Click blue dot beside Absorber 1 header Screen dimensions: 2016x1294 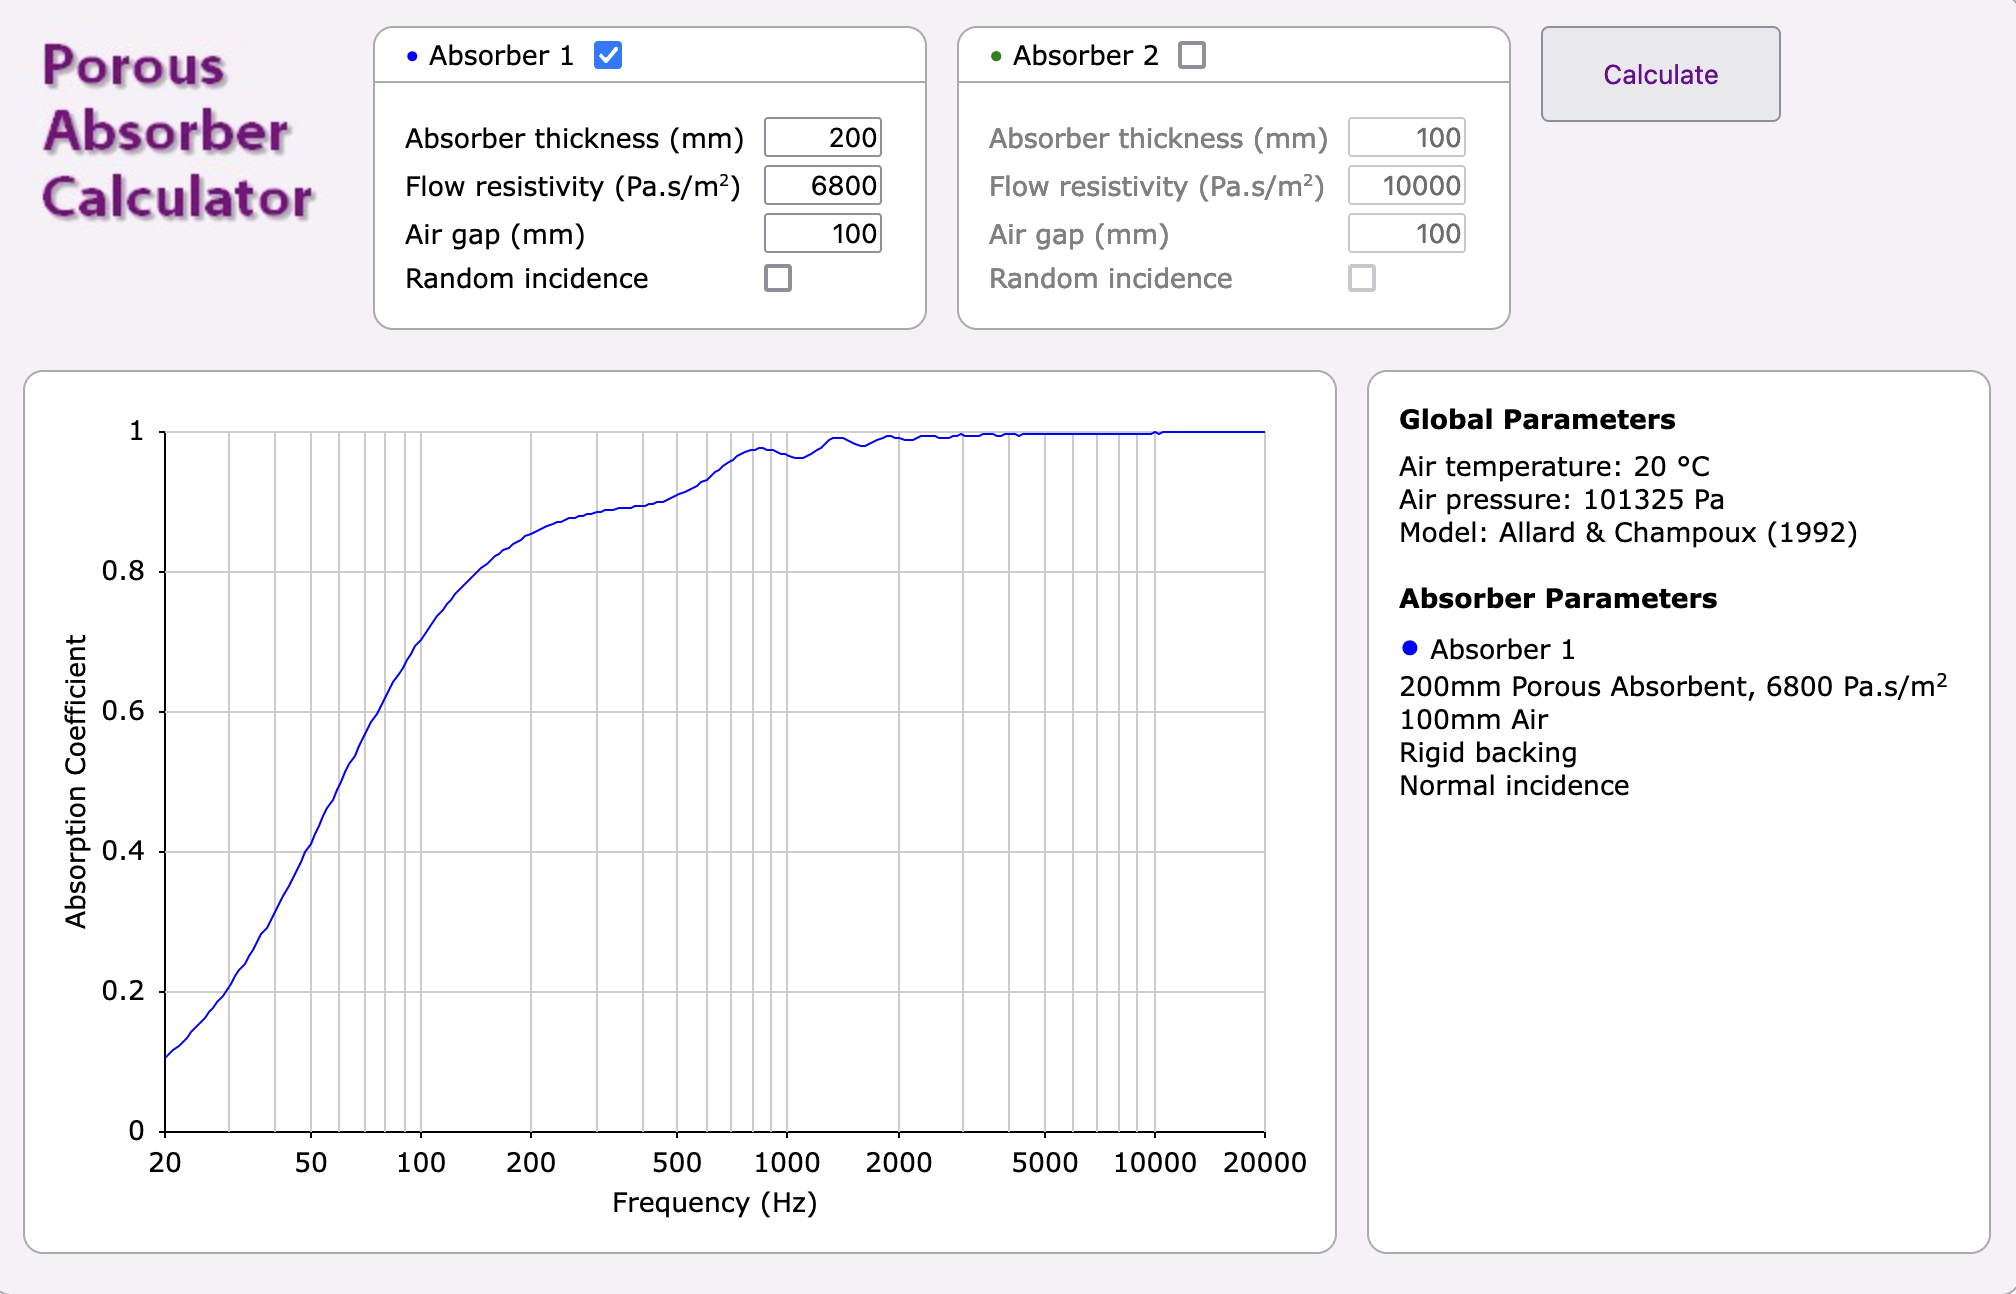point(412,56)
